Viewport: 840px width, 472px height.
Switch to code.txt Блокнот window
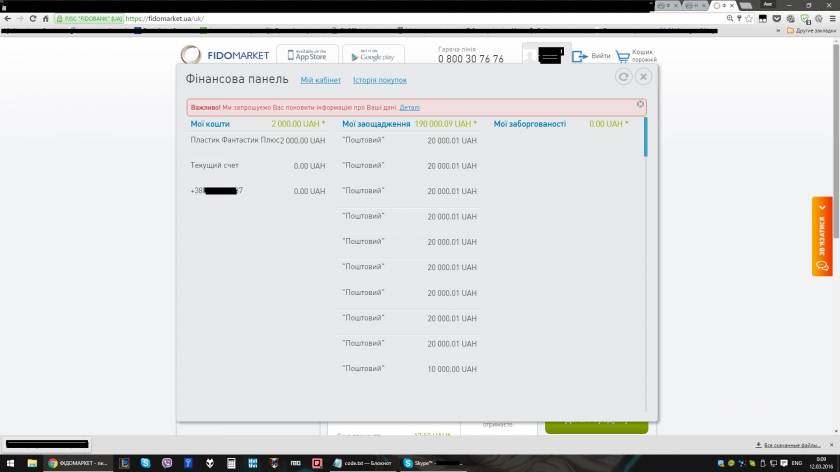click(363, 463)
